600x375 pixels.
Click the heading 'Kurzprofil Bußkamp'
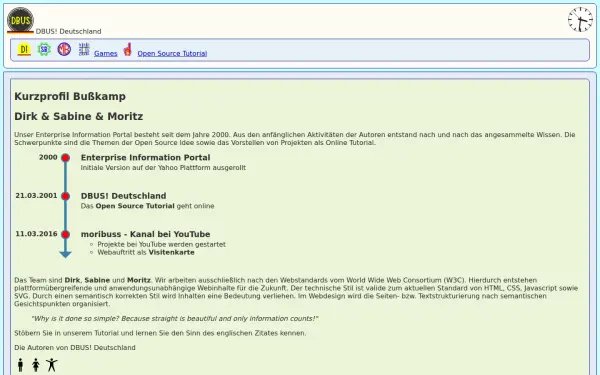70,96
